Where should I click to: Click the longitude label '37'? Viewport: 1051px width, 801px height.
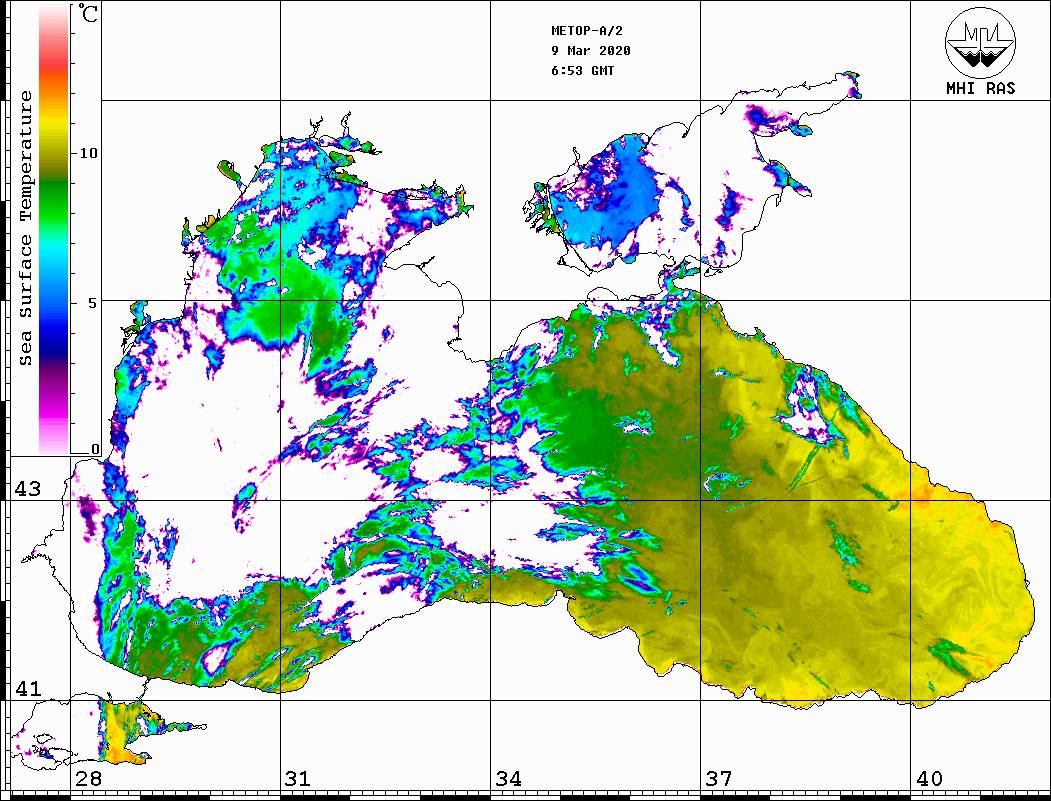pos(719,778)
